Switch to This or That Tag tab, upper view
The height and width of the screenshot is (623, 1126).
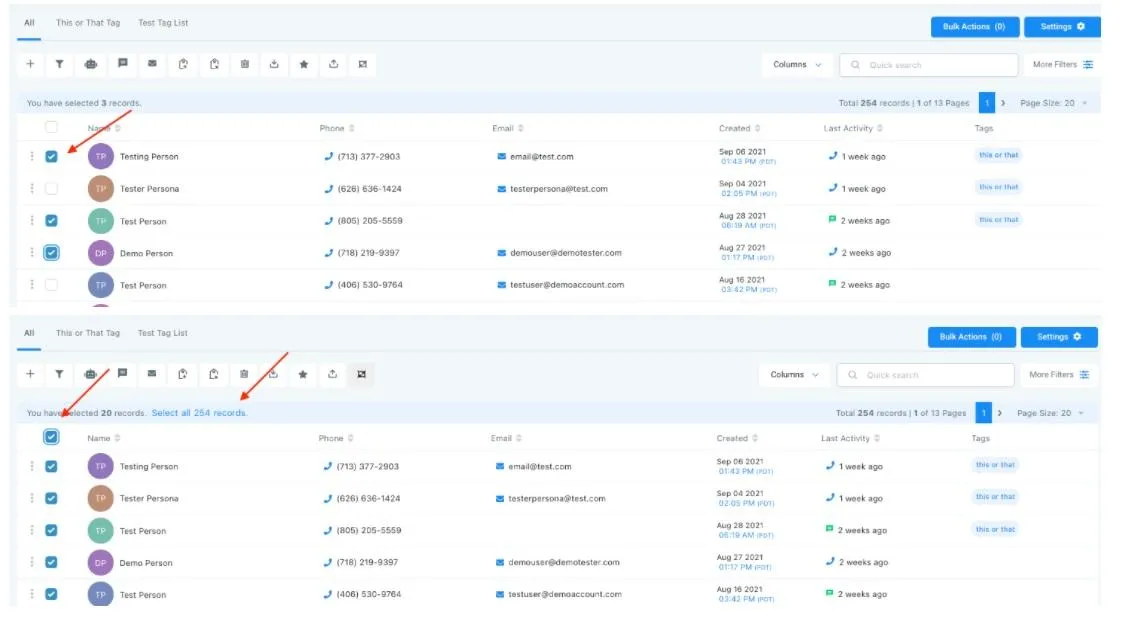[88, 23]
